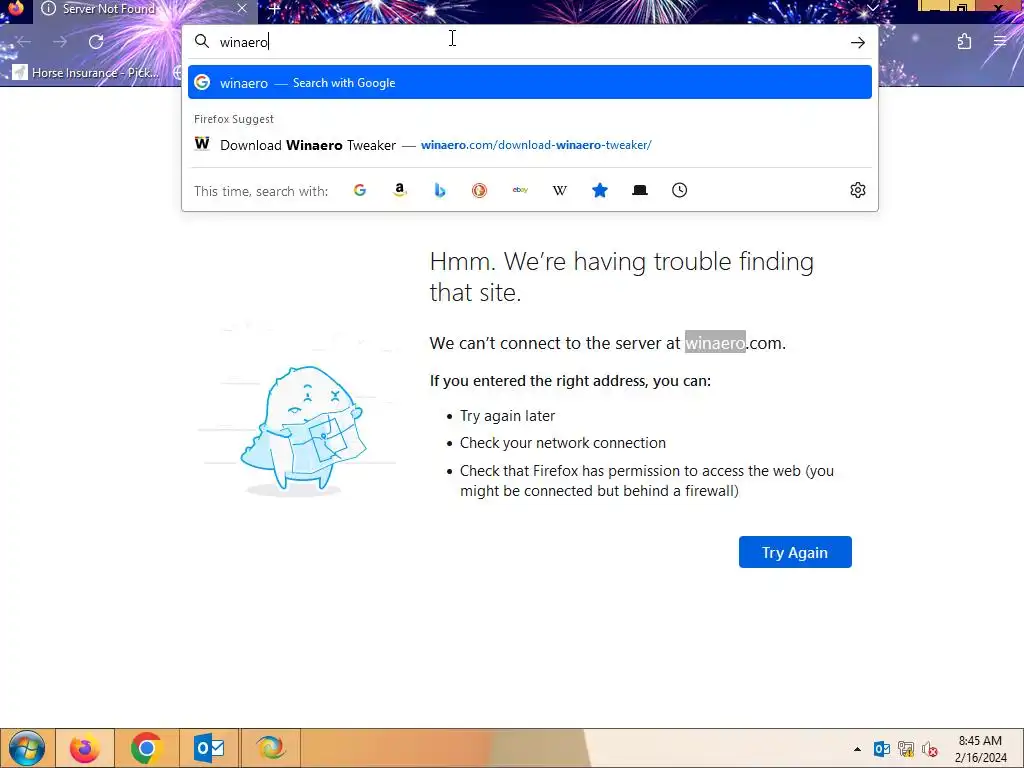
Task: Launch Google Chrome from the taskbar
Action: click(x=146, y=748)
